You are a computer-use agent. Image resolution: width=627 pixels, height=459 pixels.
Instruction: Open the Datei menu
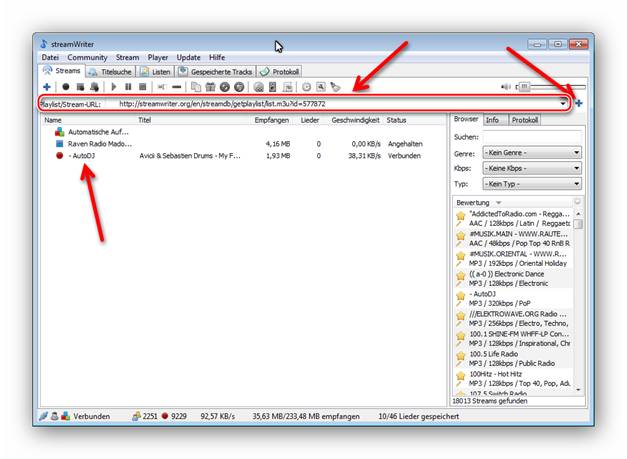click(x=50, y=58)
